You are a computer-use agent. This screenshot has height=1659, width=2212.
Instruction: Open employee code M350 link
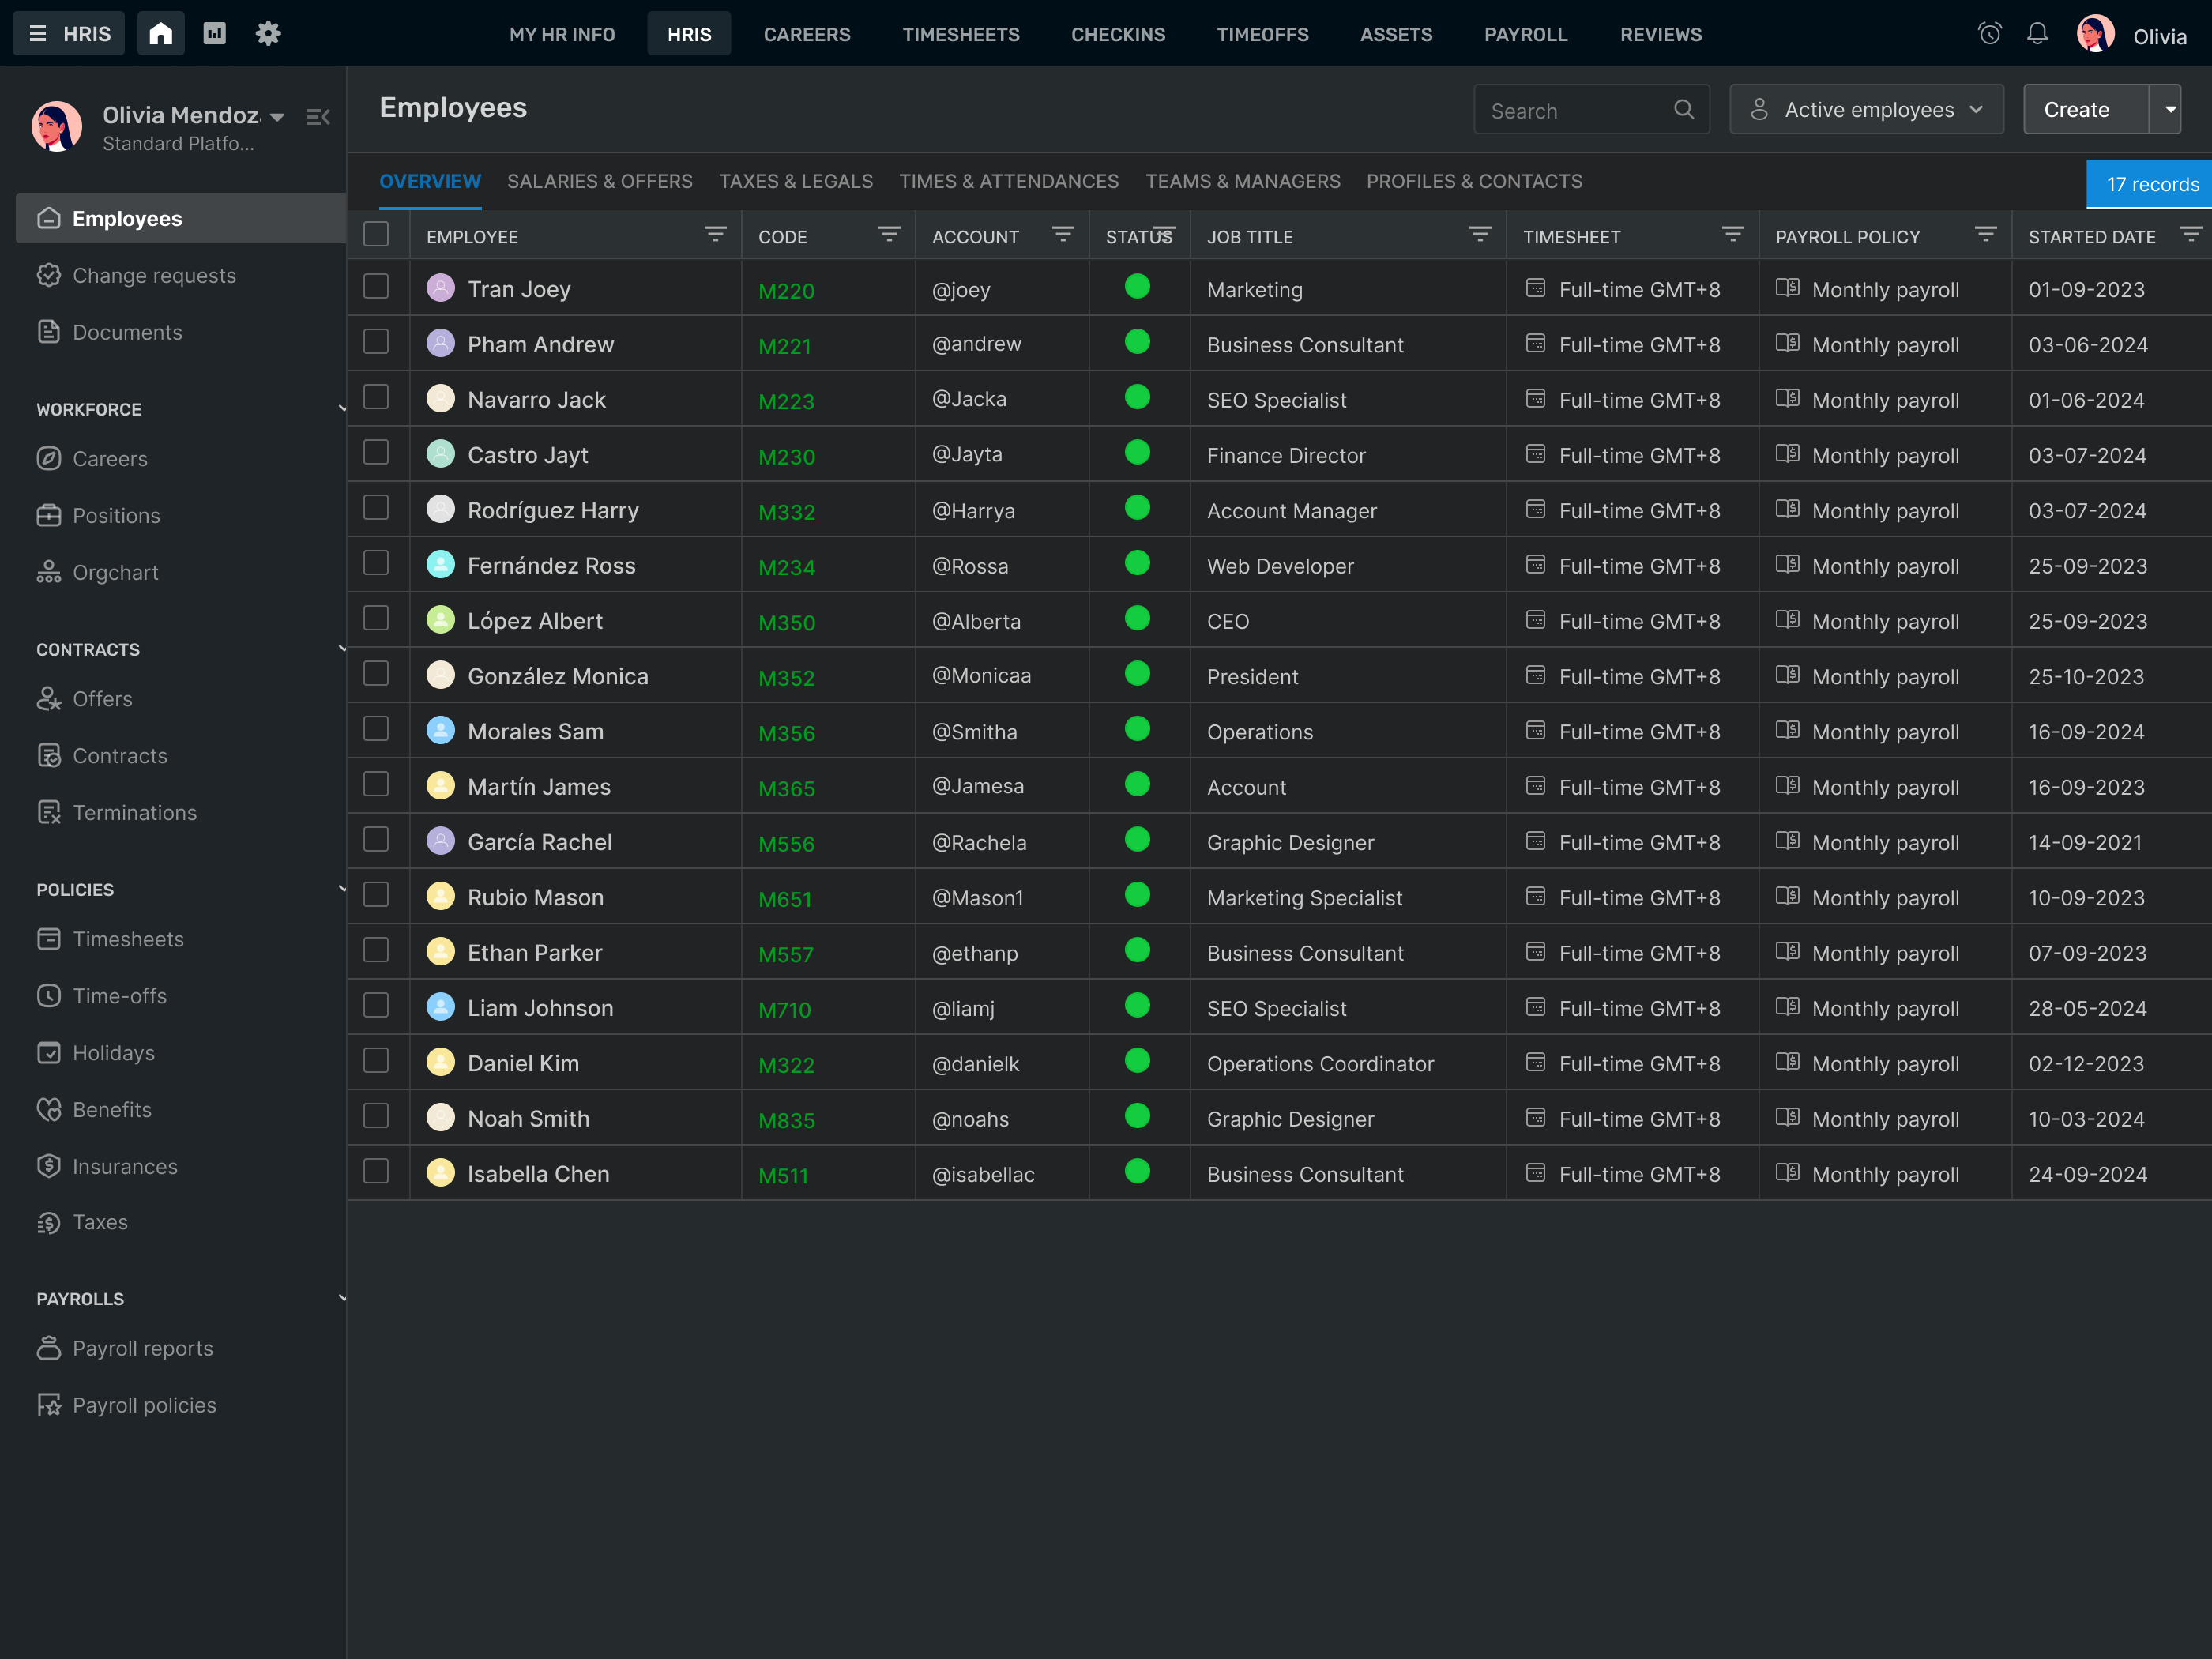click(x=786, y=622)
